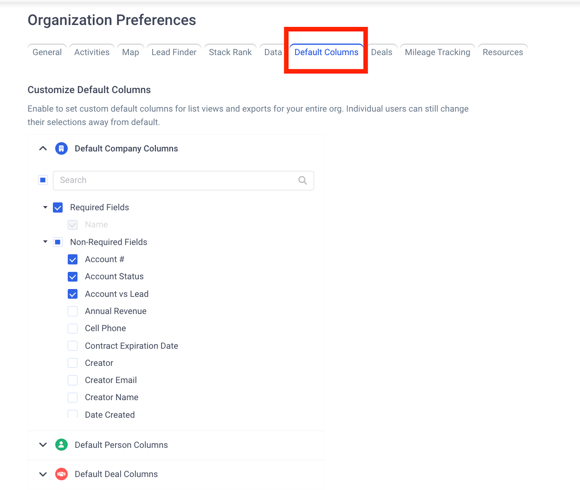The image size is (580, 490).
Task: Collapse the Required Fields tree arrow
Action: pos(45,207)
